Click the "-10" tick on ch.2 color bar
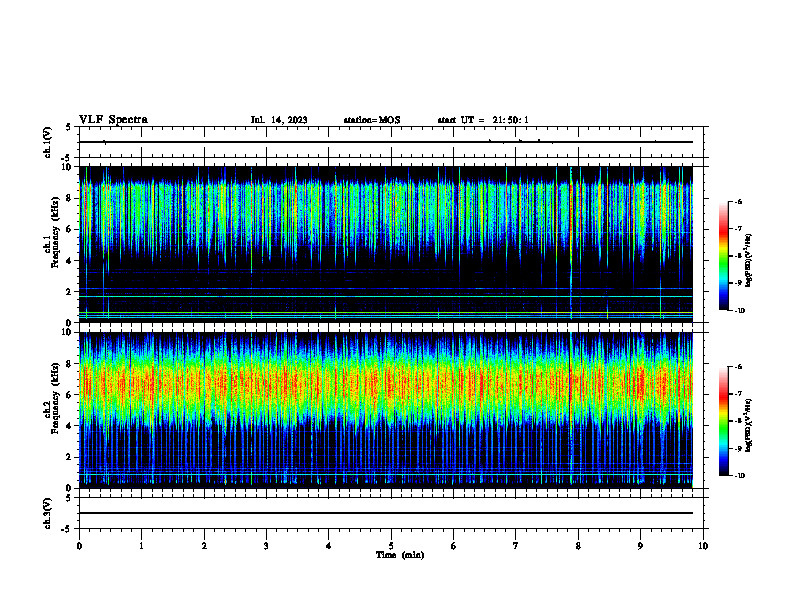This screenshot has width=792, height=612. (739, 475)
